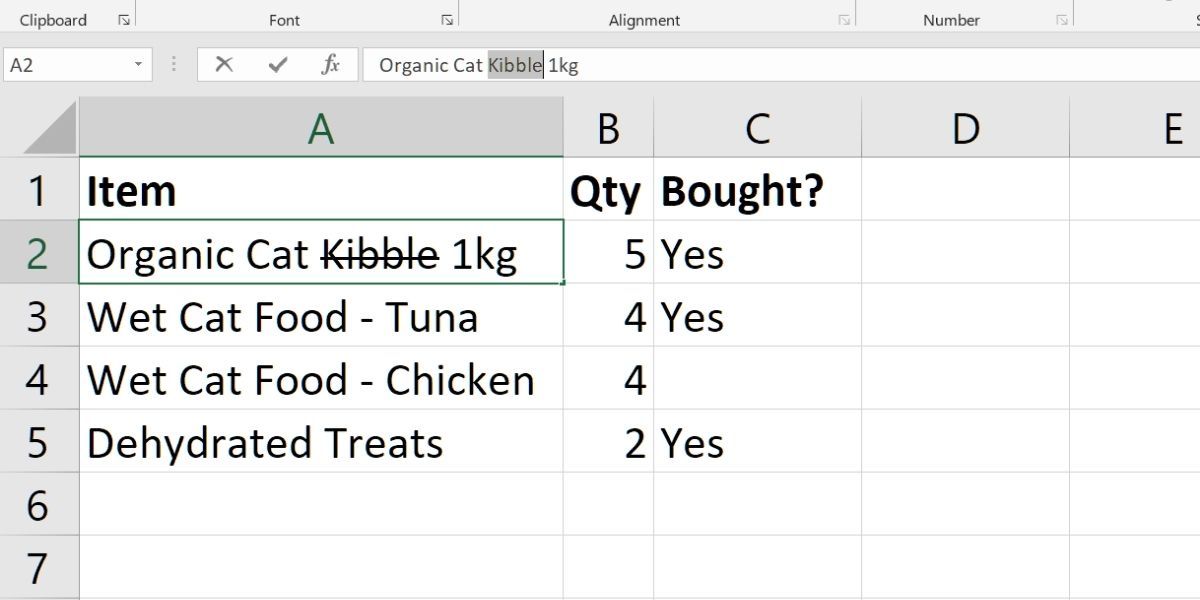Select column A header

click(320, 129)
